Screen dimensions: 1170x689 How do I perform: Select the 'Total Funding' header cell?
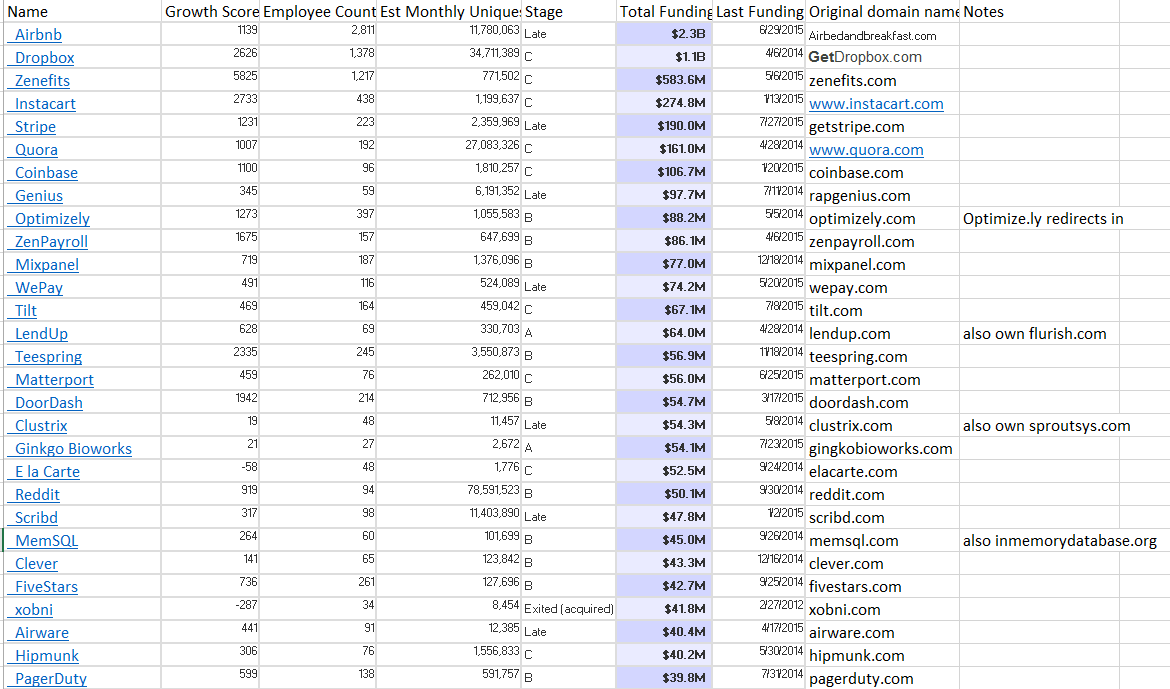pyautogui.click(x=664, y=11)
